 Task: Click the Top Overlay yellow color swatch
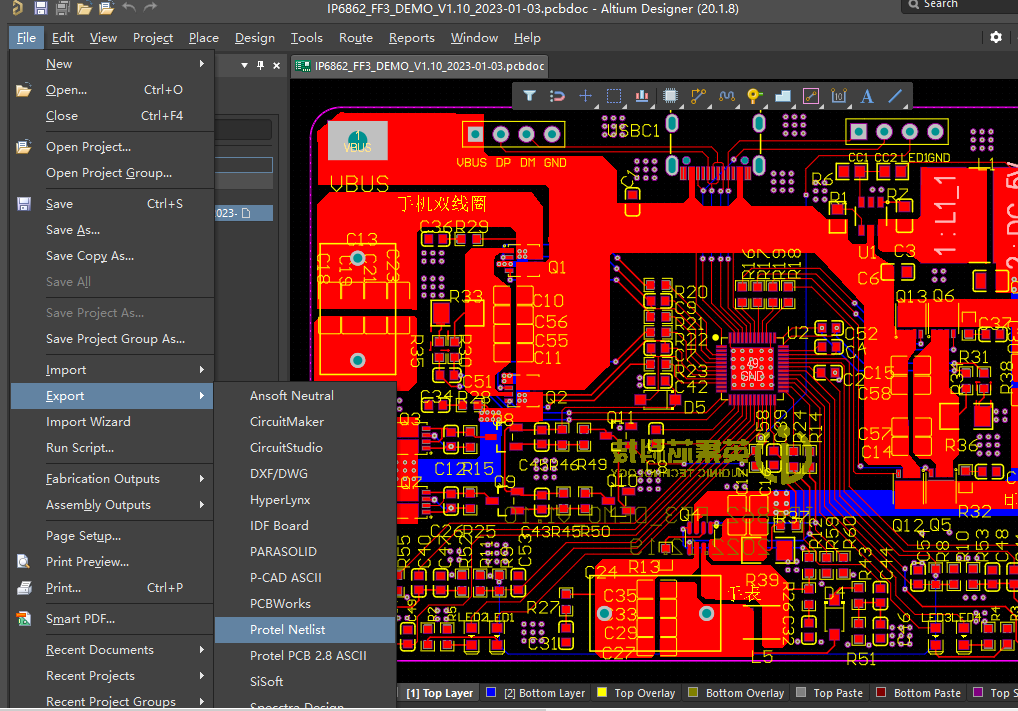coord(602,692)
